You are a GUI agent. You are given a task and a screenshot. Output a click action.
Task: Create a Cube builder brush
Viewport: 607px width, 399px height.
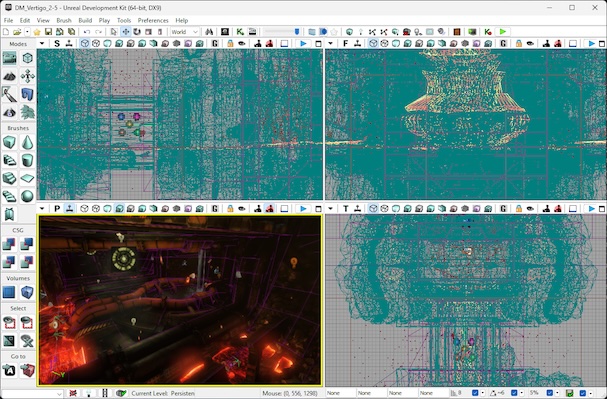pyautogui.click(x=10, y=142)
